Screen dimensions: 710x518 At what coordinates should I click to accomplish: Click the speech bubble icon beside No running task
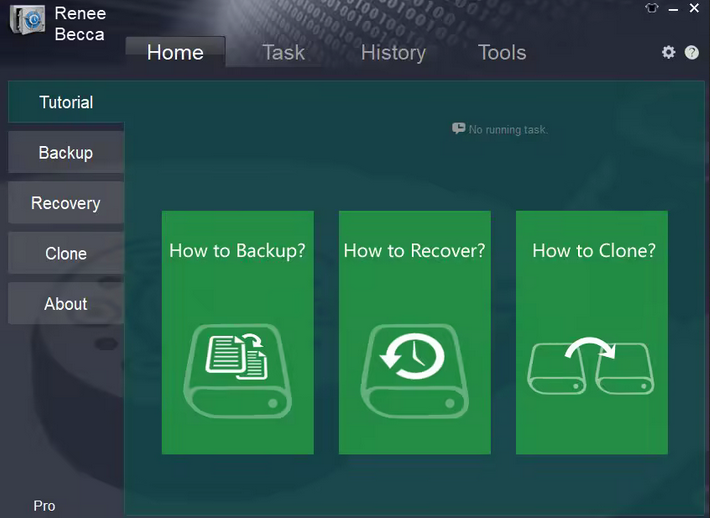458,129
